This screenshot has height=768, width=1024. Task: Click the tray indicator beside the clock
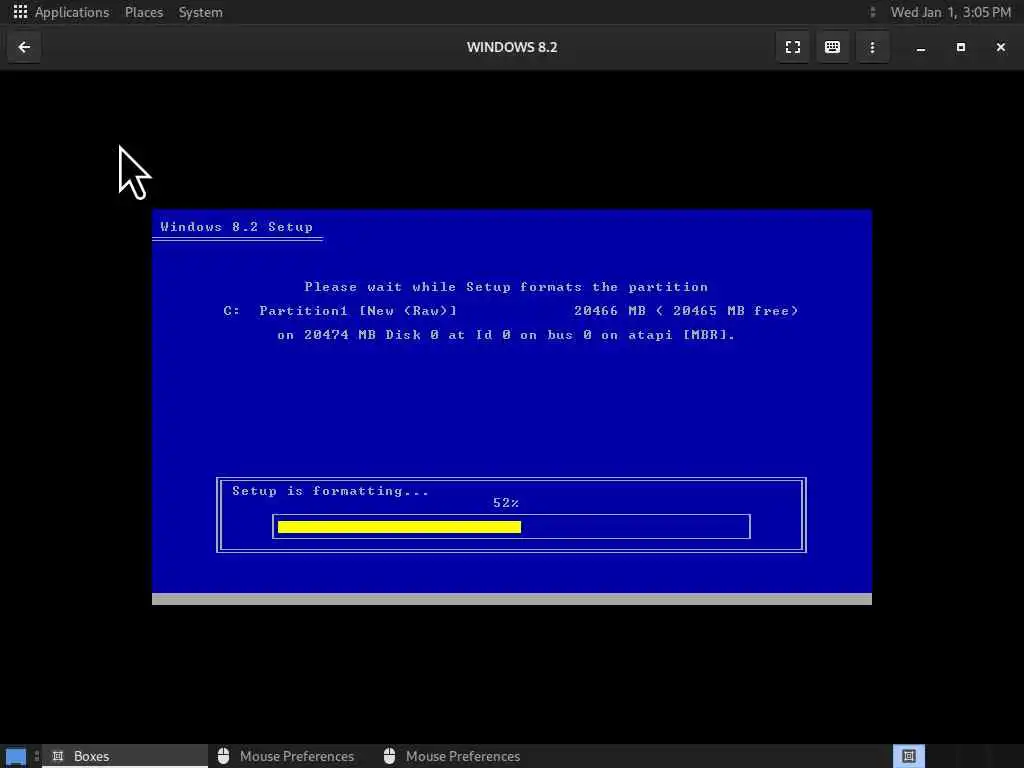[872, 12]
